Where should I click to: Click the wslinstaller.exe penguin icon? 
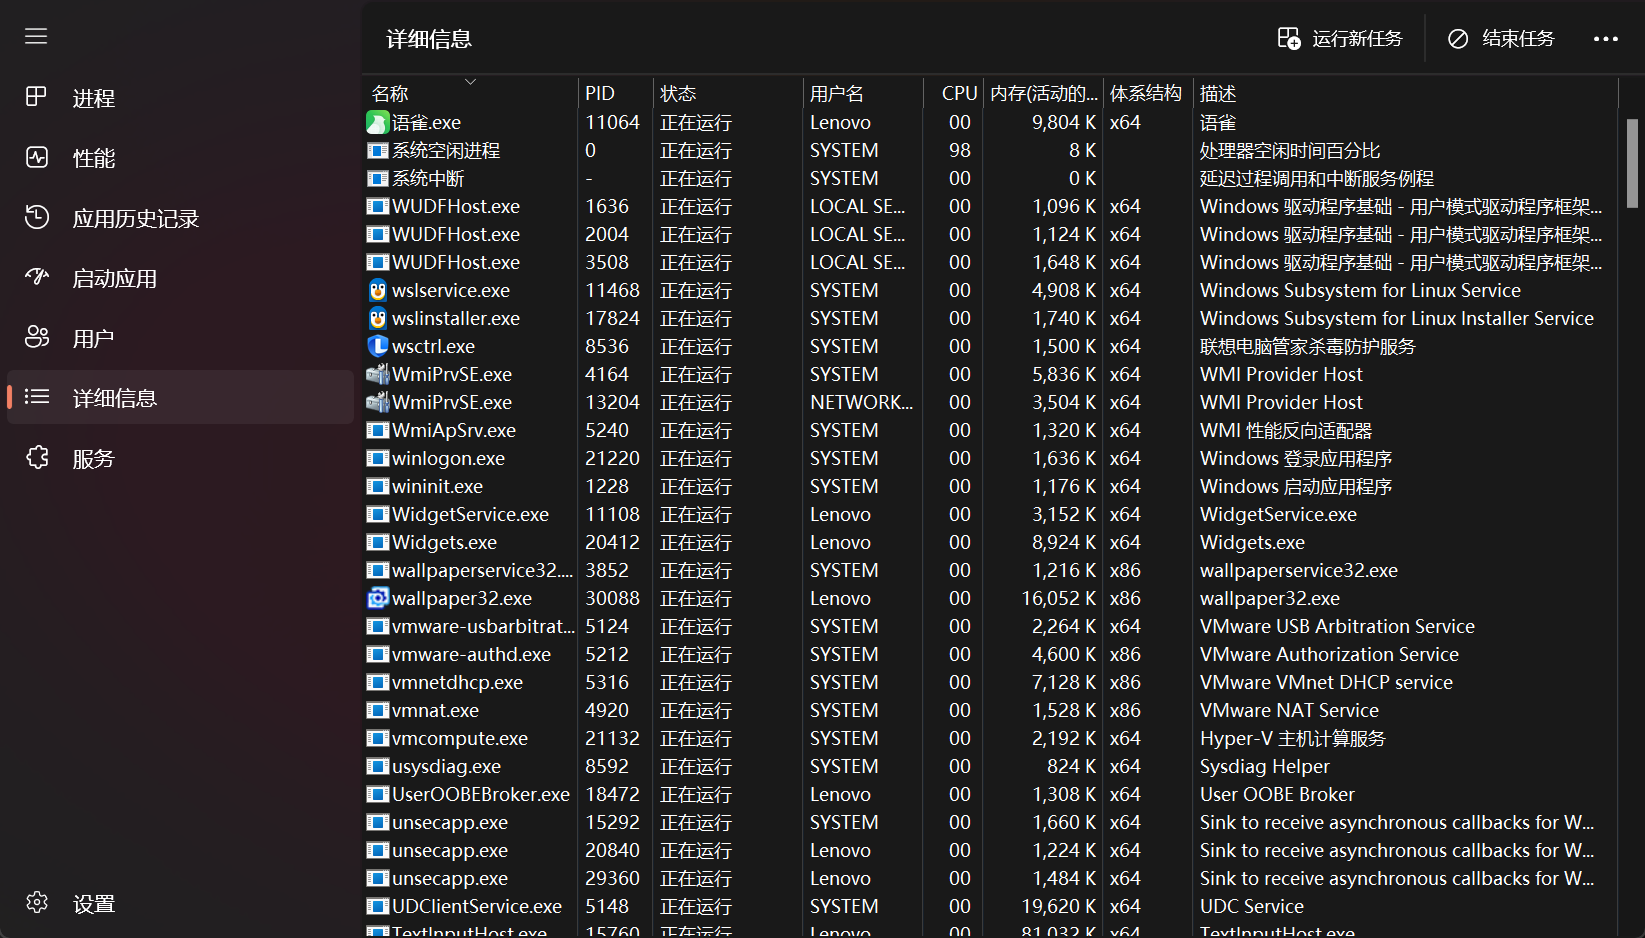coord(378,318)
